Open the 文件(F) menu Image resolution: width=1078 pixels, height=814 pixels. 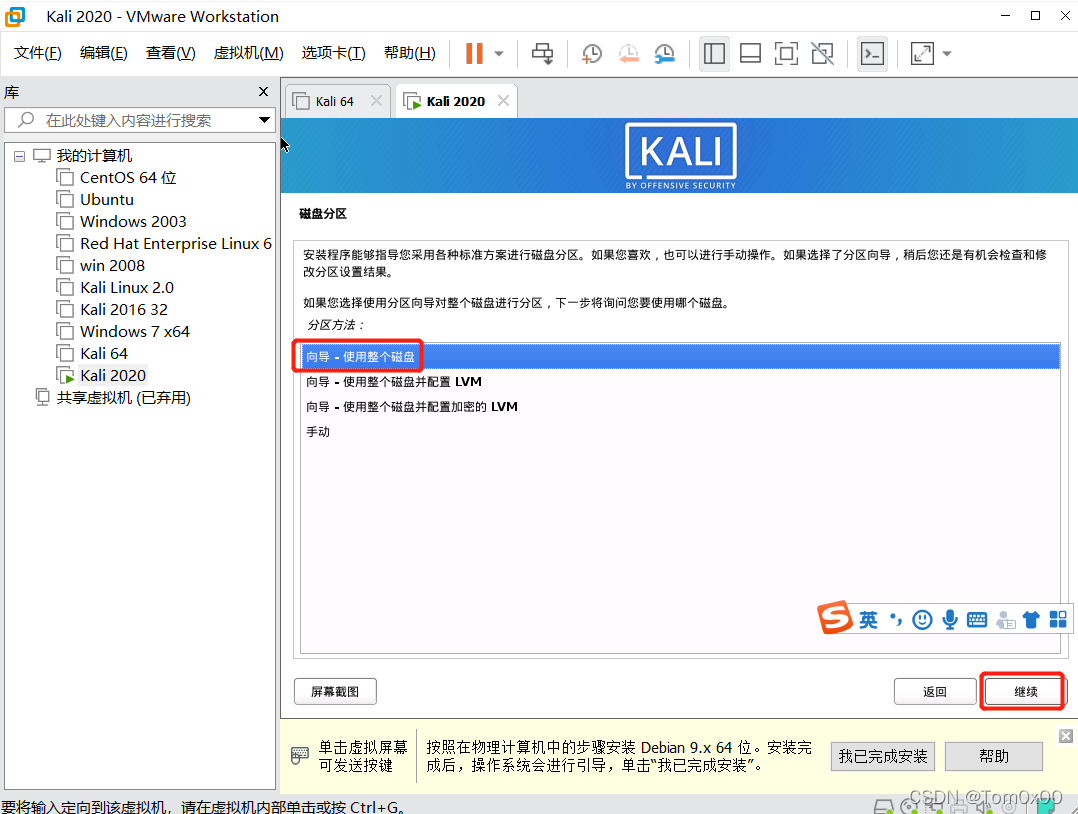pos(37,53)
